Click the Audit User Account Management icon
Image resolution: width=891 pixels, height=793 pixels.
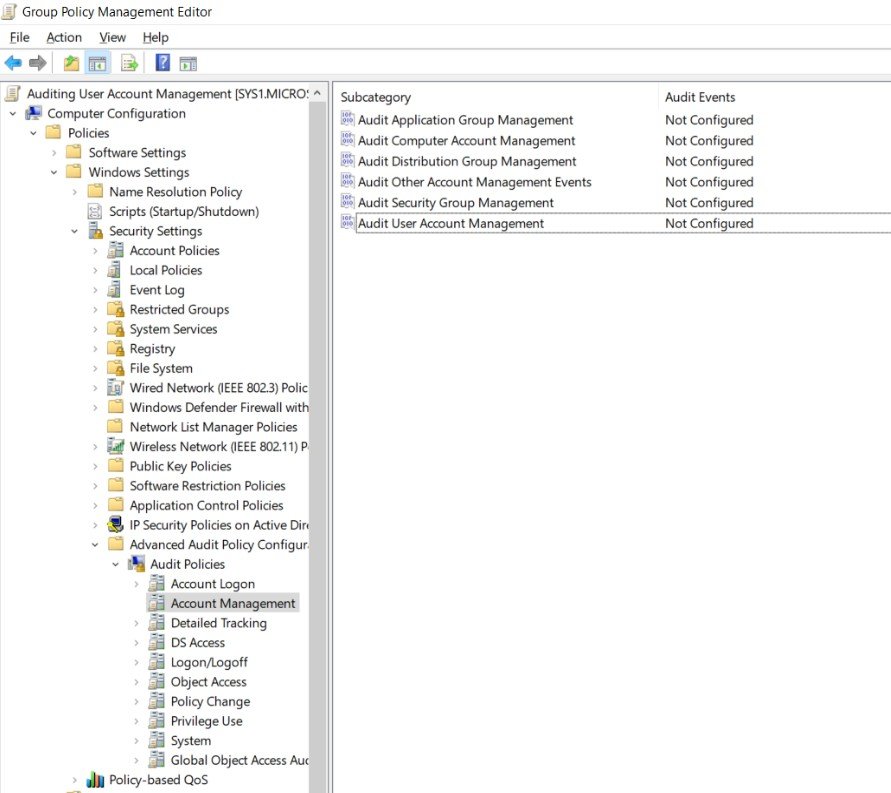tap(347, 222)
